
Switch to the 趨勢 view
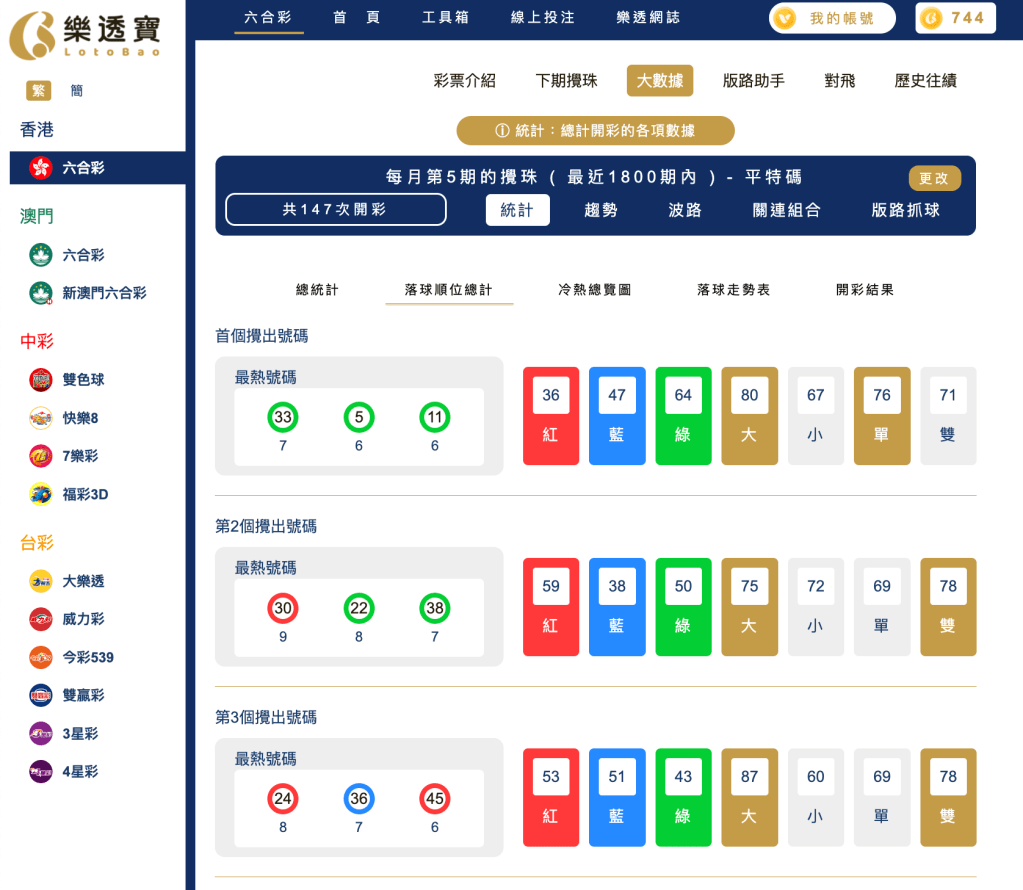[600, 211]
